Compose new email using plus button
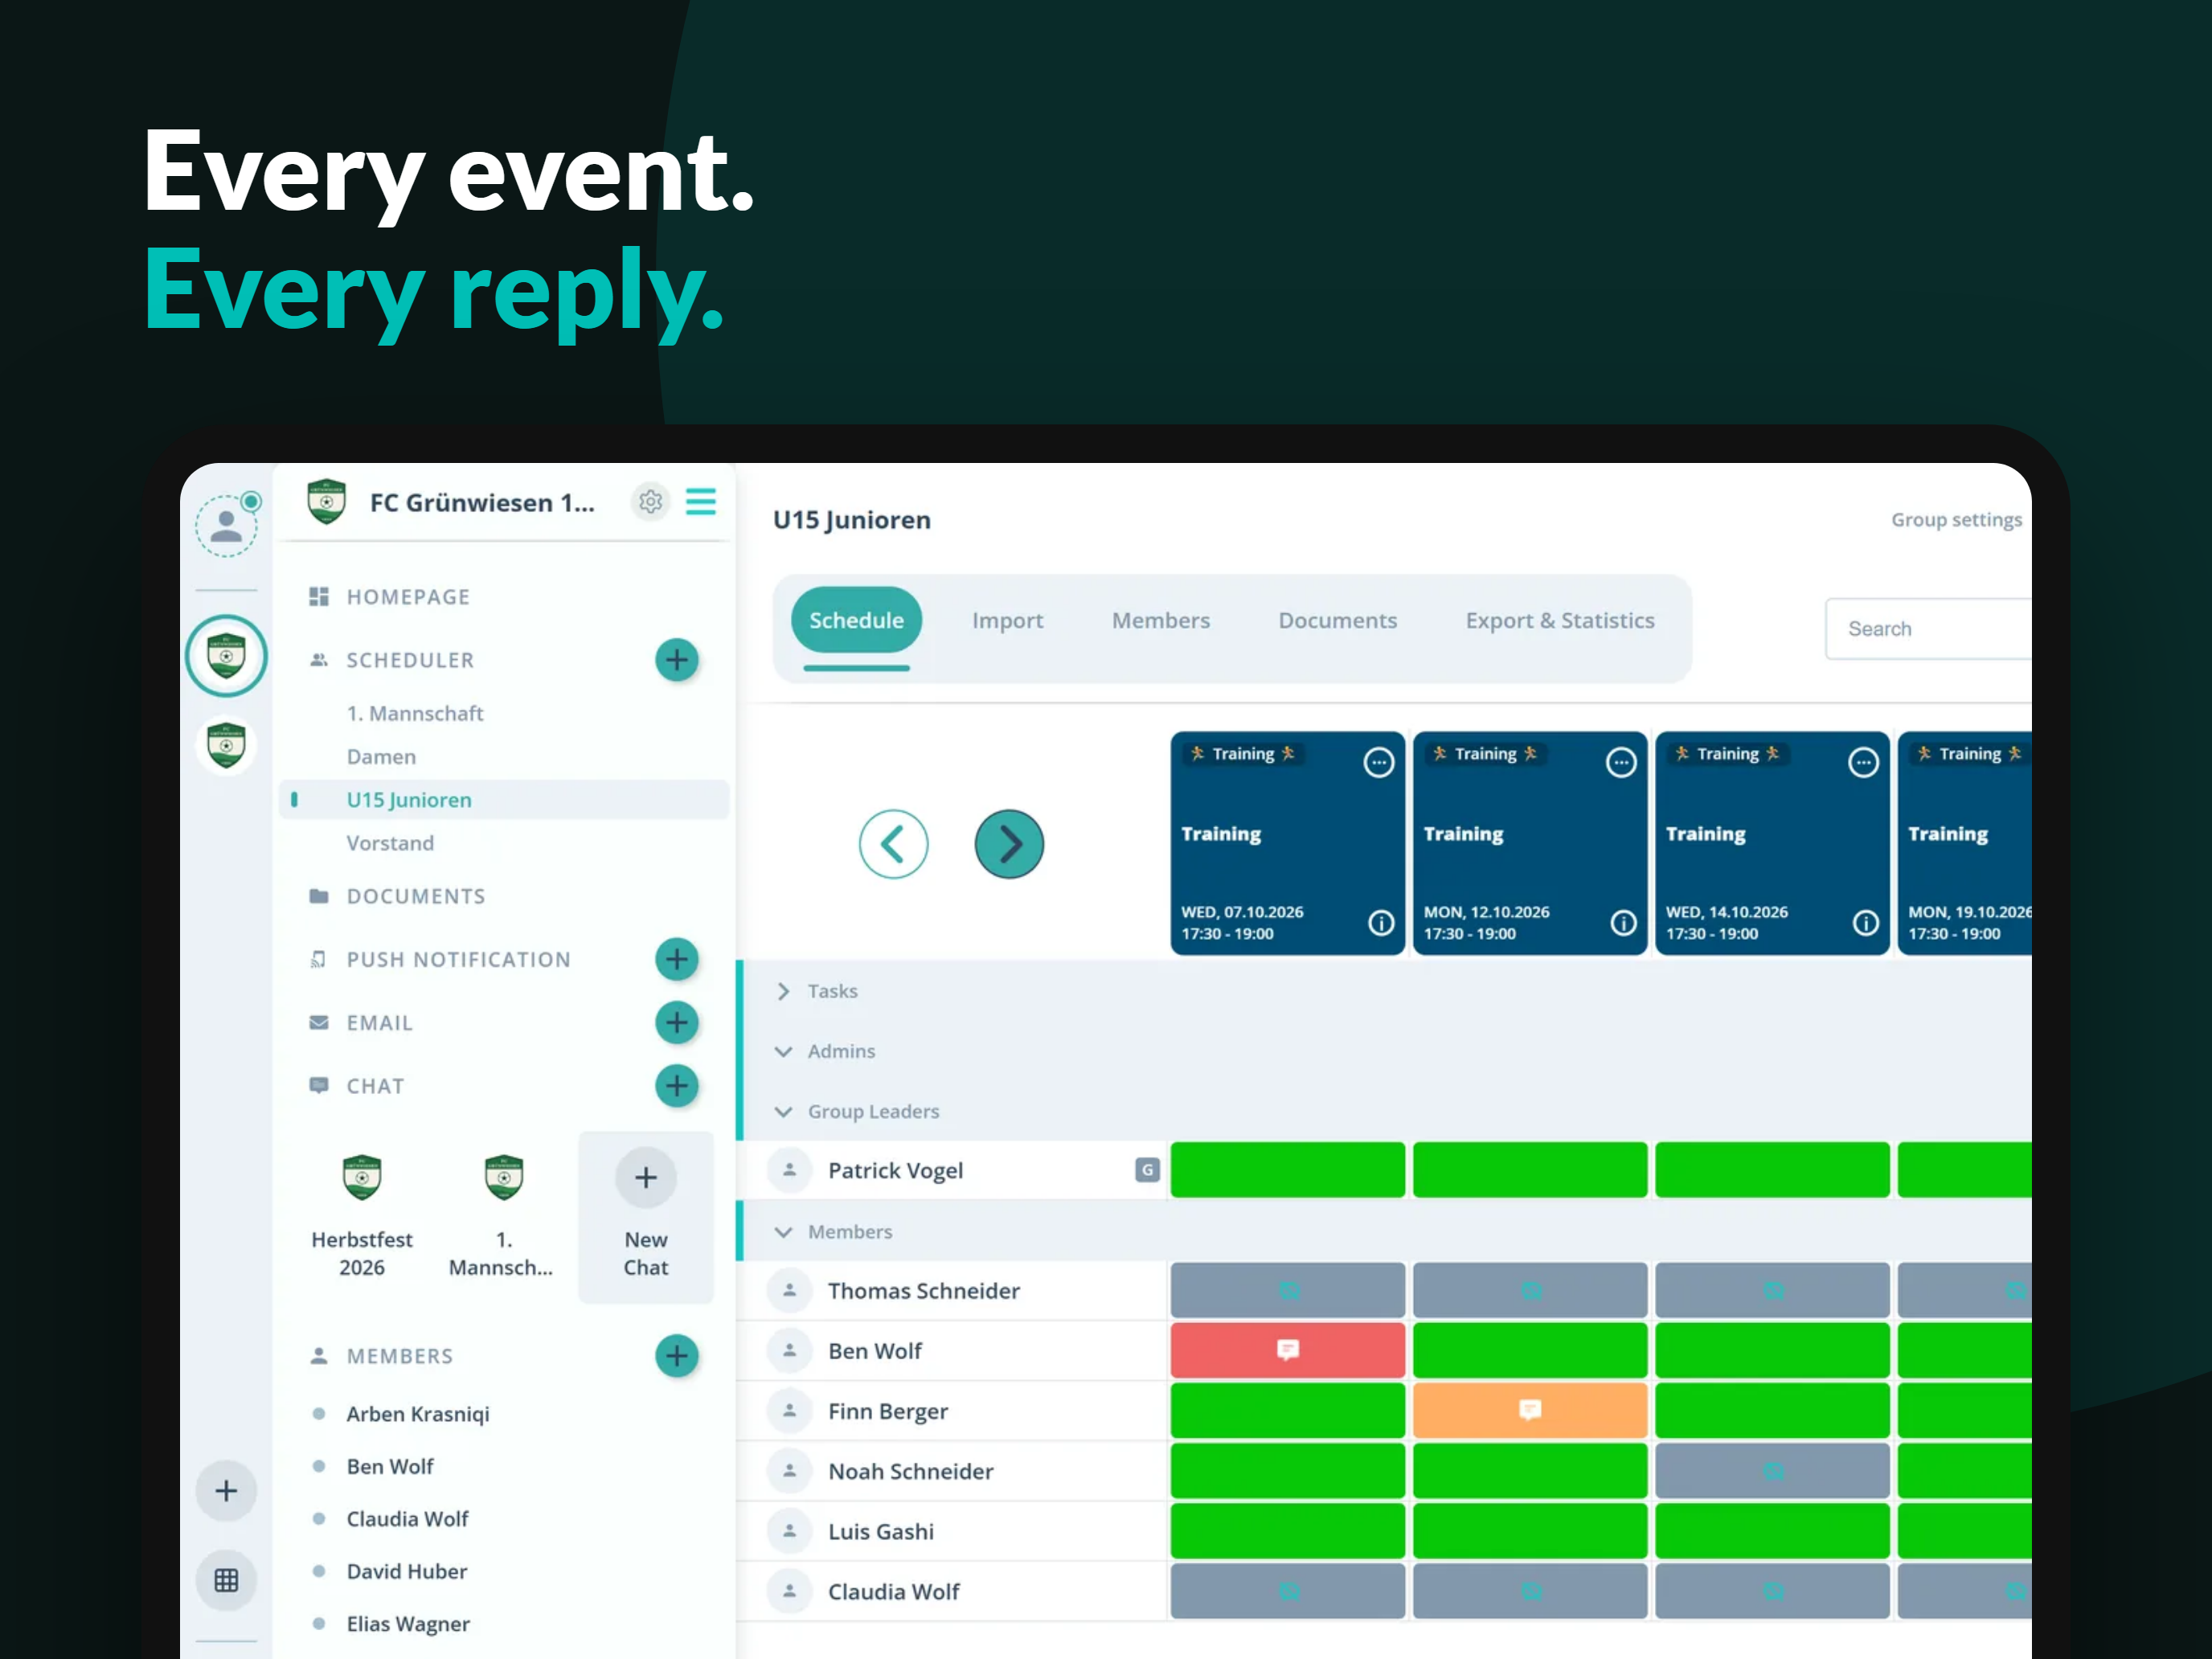Image resolution: width=2212 pixels, height=1659 pixels. pos(677,1022)
